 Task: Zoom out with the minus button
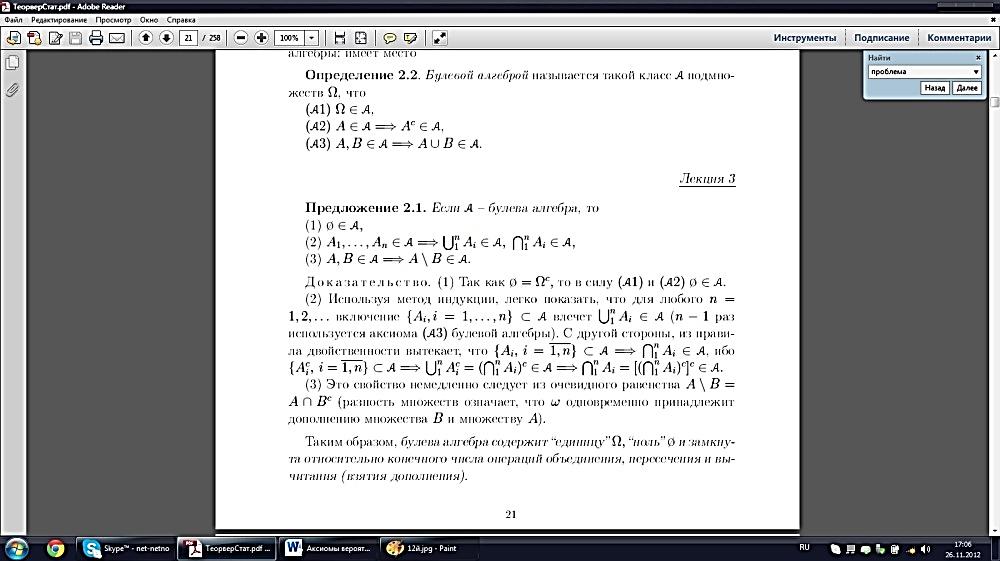click(240, 38)
